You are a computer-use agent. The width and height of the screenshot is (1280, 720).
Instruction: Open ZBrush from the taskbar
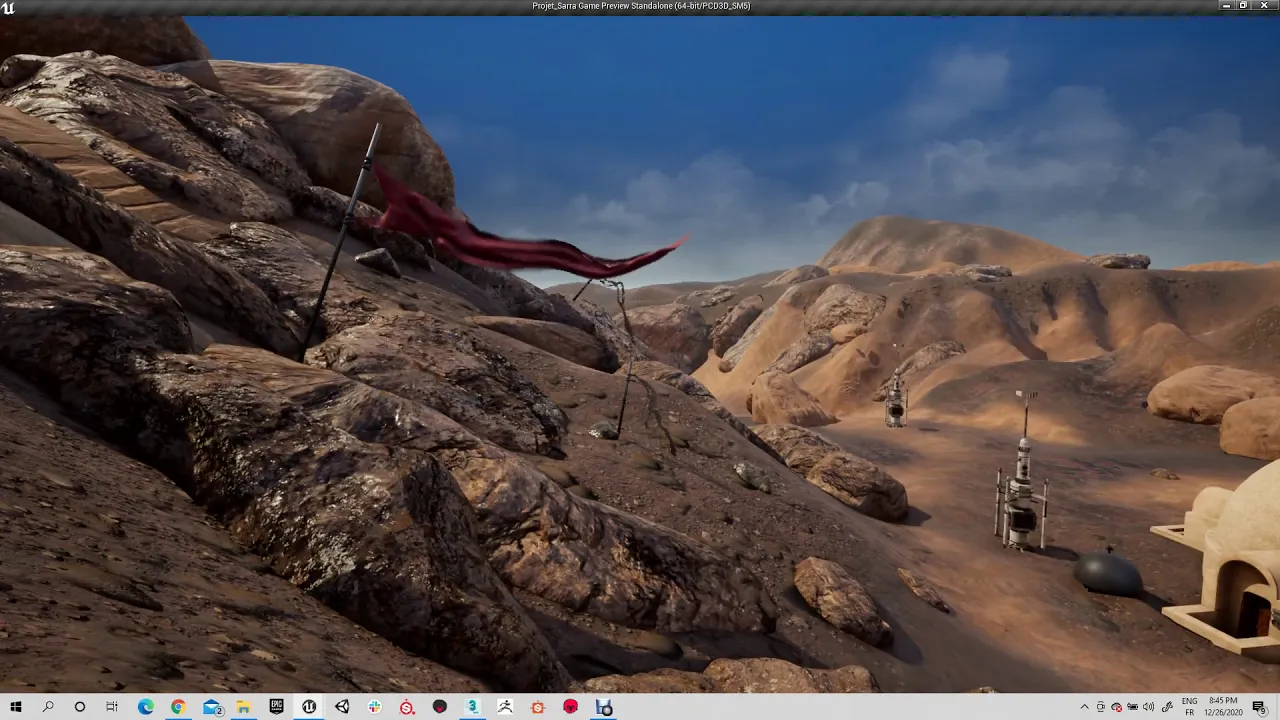pos(505,707)
